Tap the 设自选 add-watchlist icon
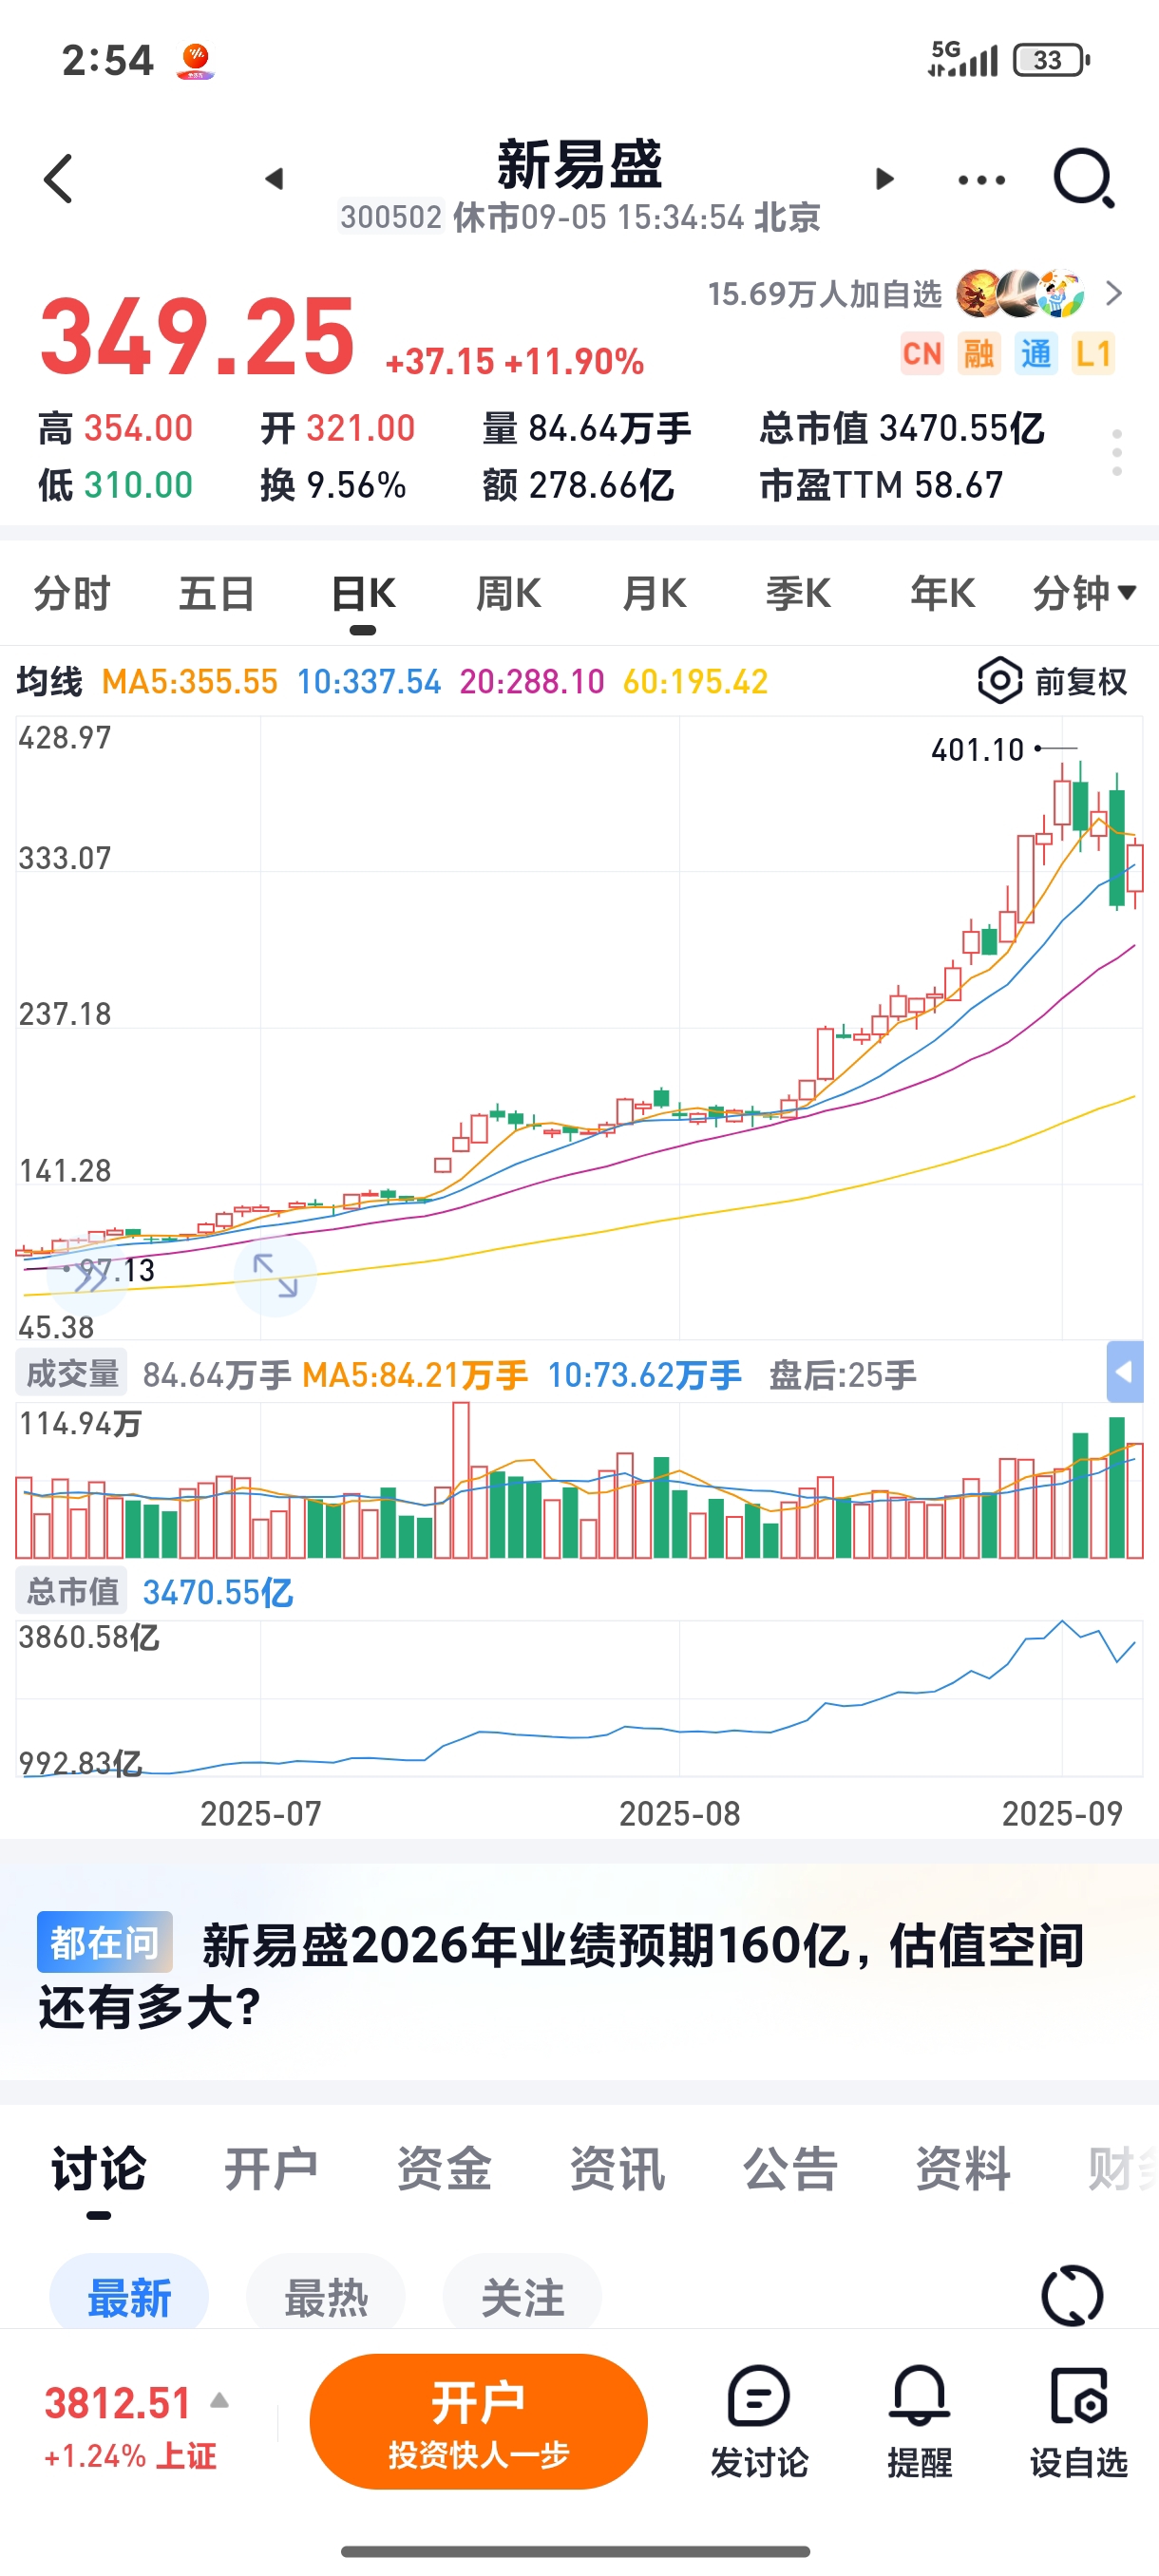The height and width of the screenshot is (2576, 1159). pyautogui.click(x=1079, y=2396)
